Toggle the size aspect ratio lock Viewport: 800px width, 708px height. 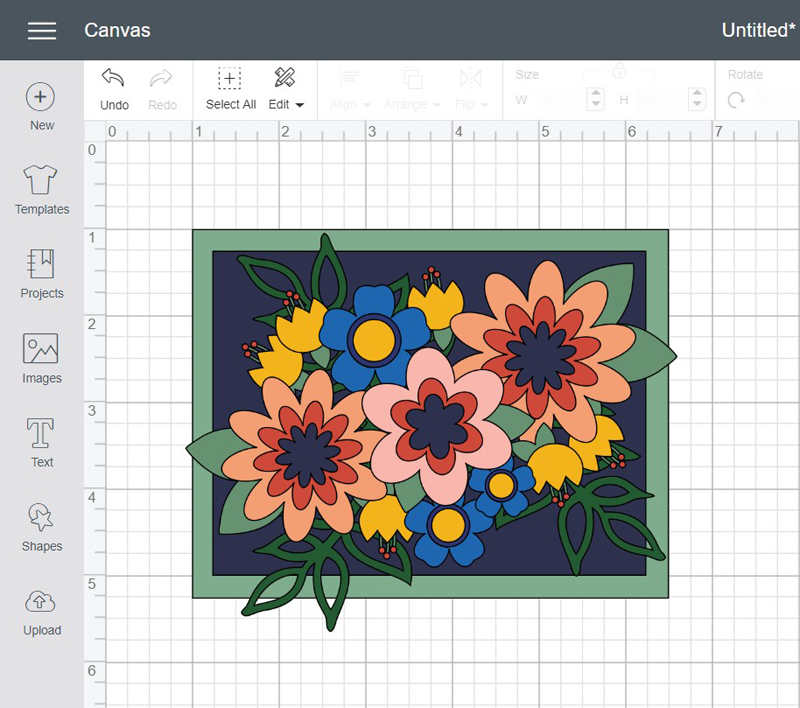tap(619, 72)
